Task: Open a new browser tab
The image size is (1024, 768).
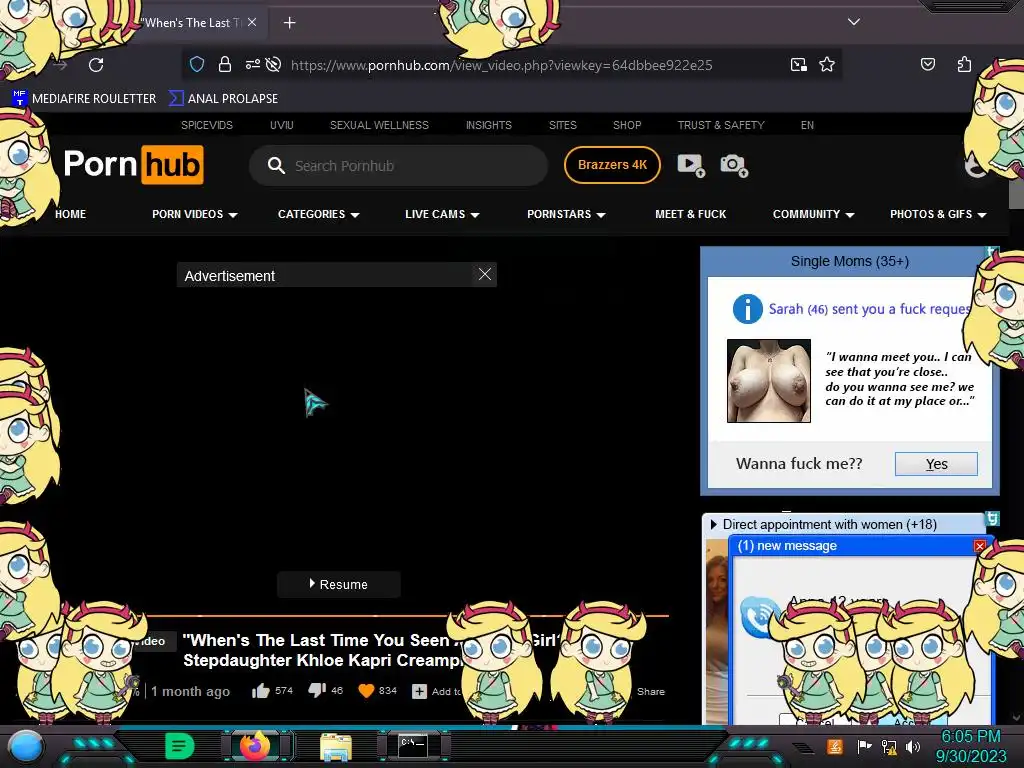Action: point(289,23)
